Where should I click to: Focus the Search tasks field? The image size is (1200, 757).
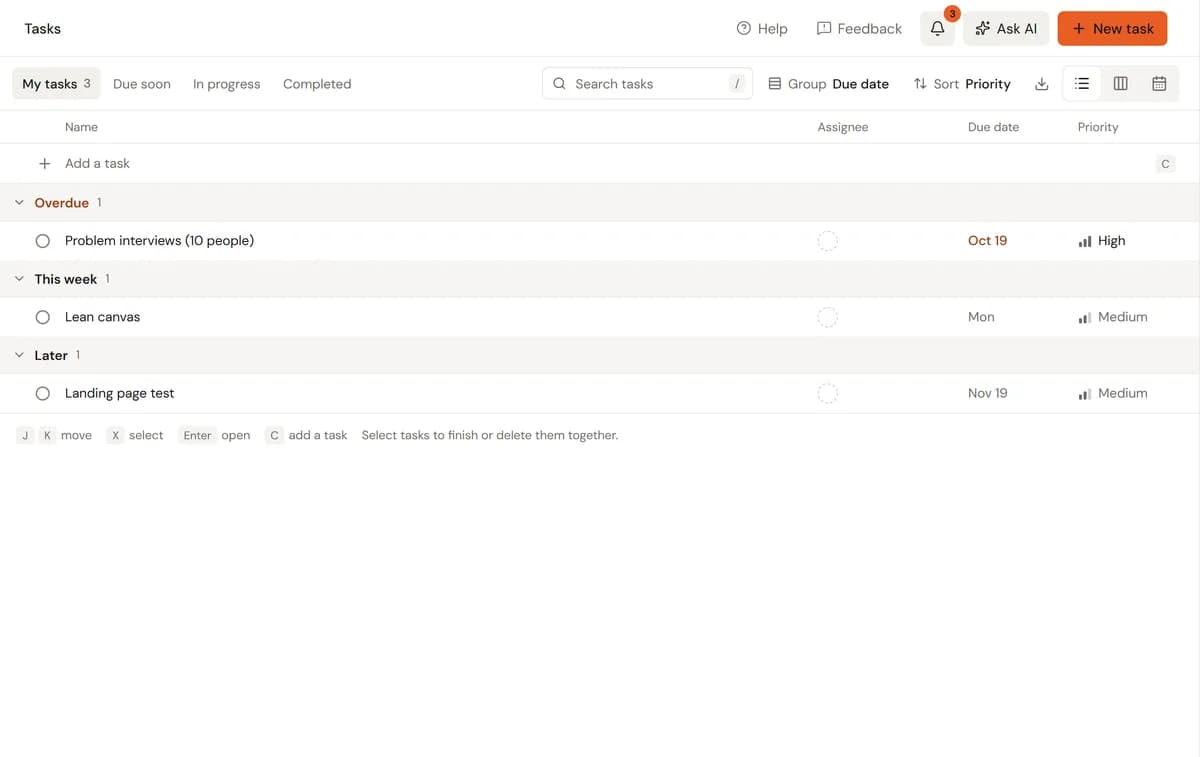pos(647,84)
